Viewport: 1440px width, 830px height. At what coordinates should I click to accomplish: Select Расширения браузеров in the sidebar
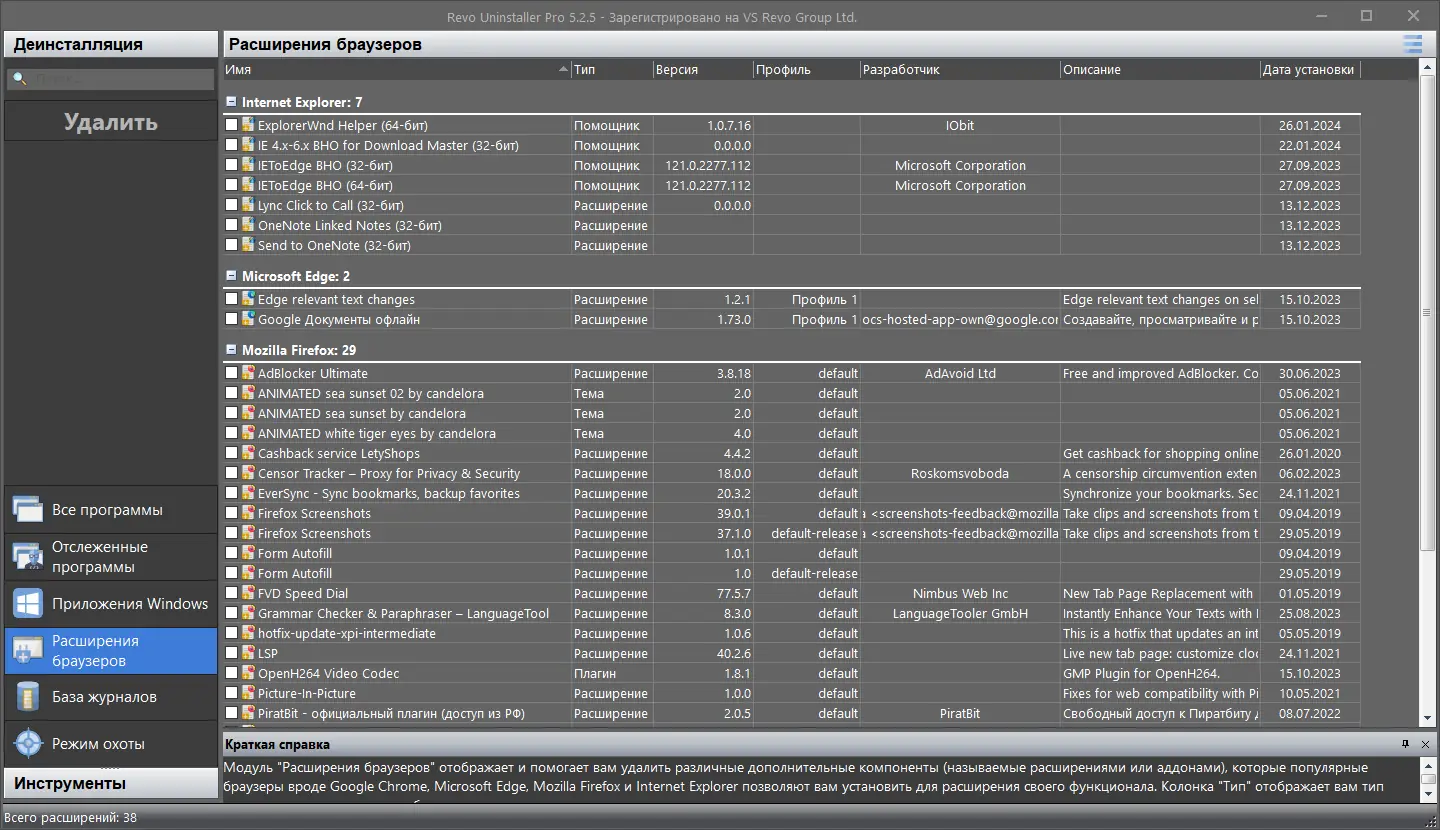click(x=111, y=651)
